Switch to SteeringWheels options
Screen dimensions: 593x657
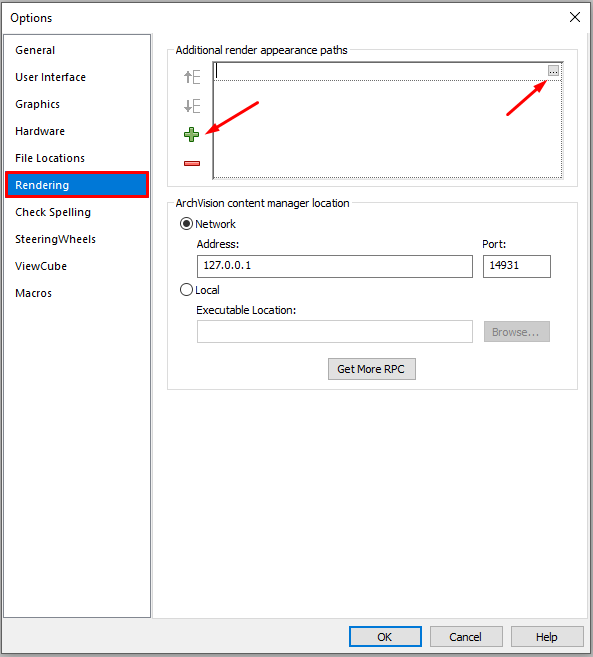[77, 239]
